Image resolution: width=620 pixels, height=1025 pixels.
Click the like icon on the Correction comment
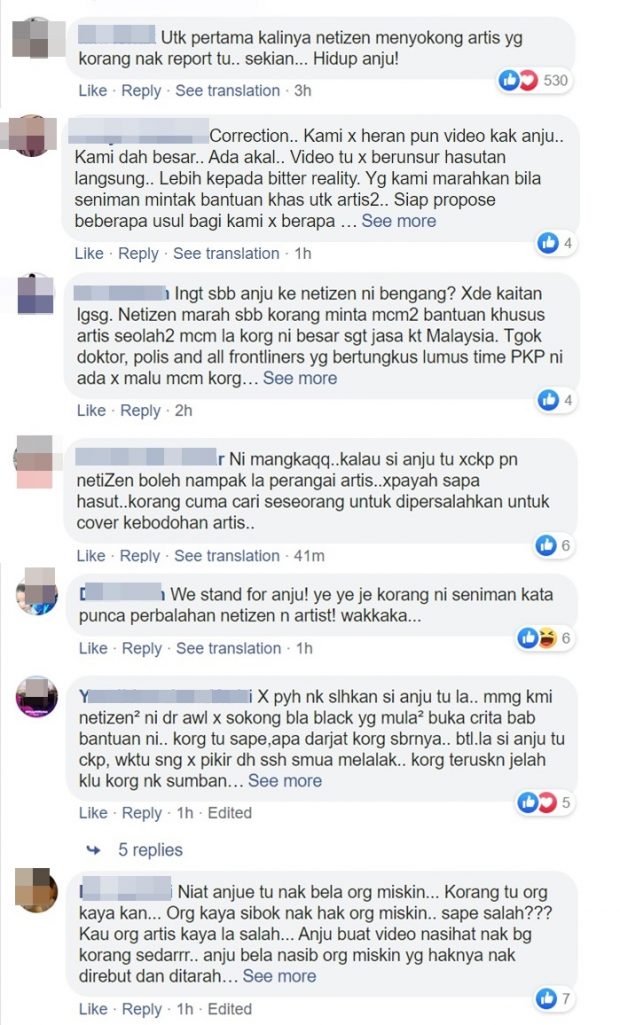pyautogui.click(x=548, y=243)
